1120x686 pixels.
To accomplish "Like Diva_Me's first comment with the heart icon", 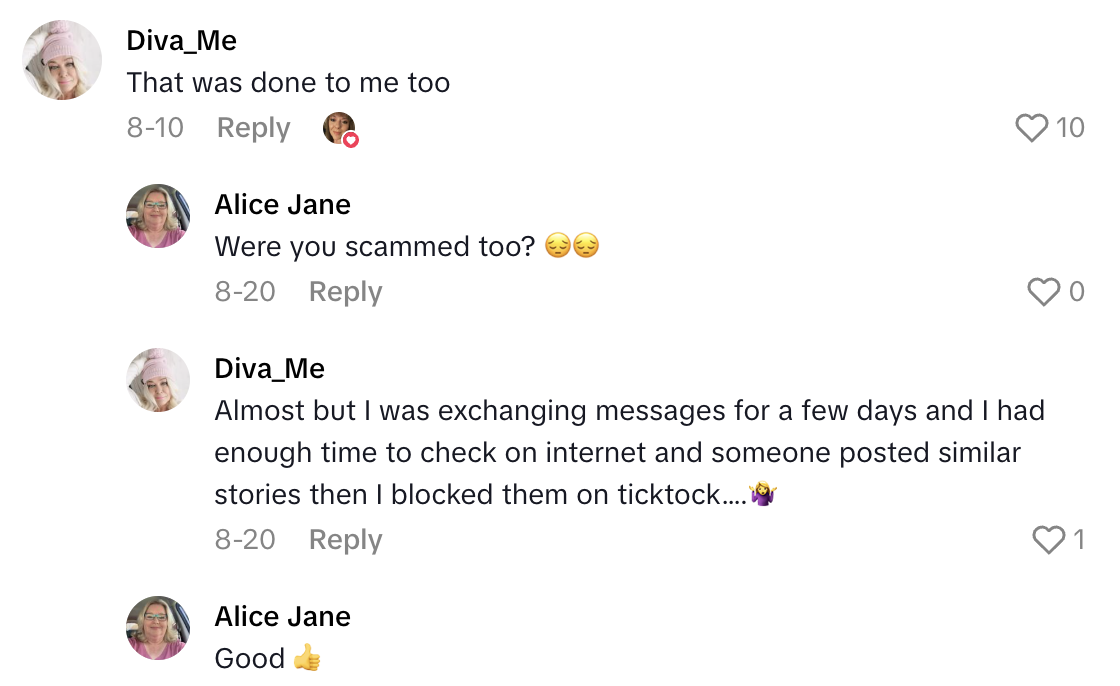I will (x=1030, y=128).
